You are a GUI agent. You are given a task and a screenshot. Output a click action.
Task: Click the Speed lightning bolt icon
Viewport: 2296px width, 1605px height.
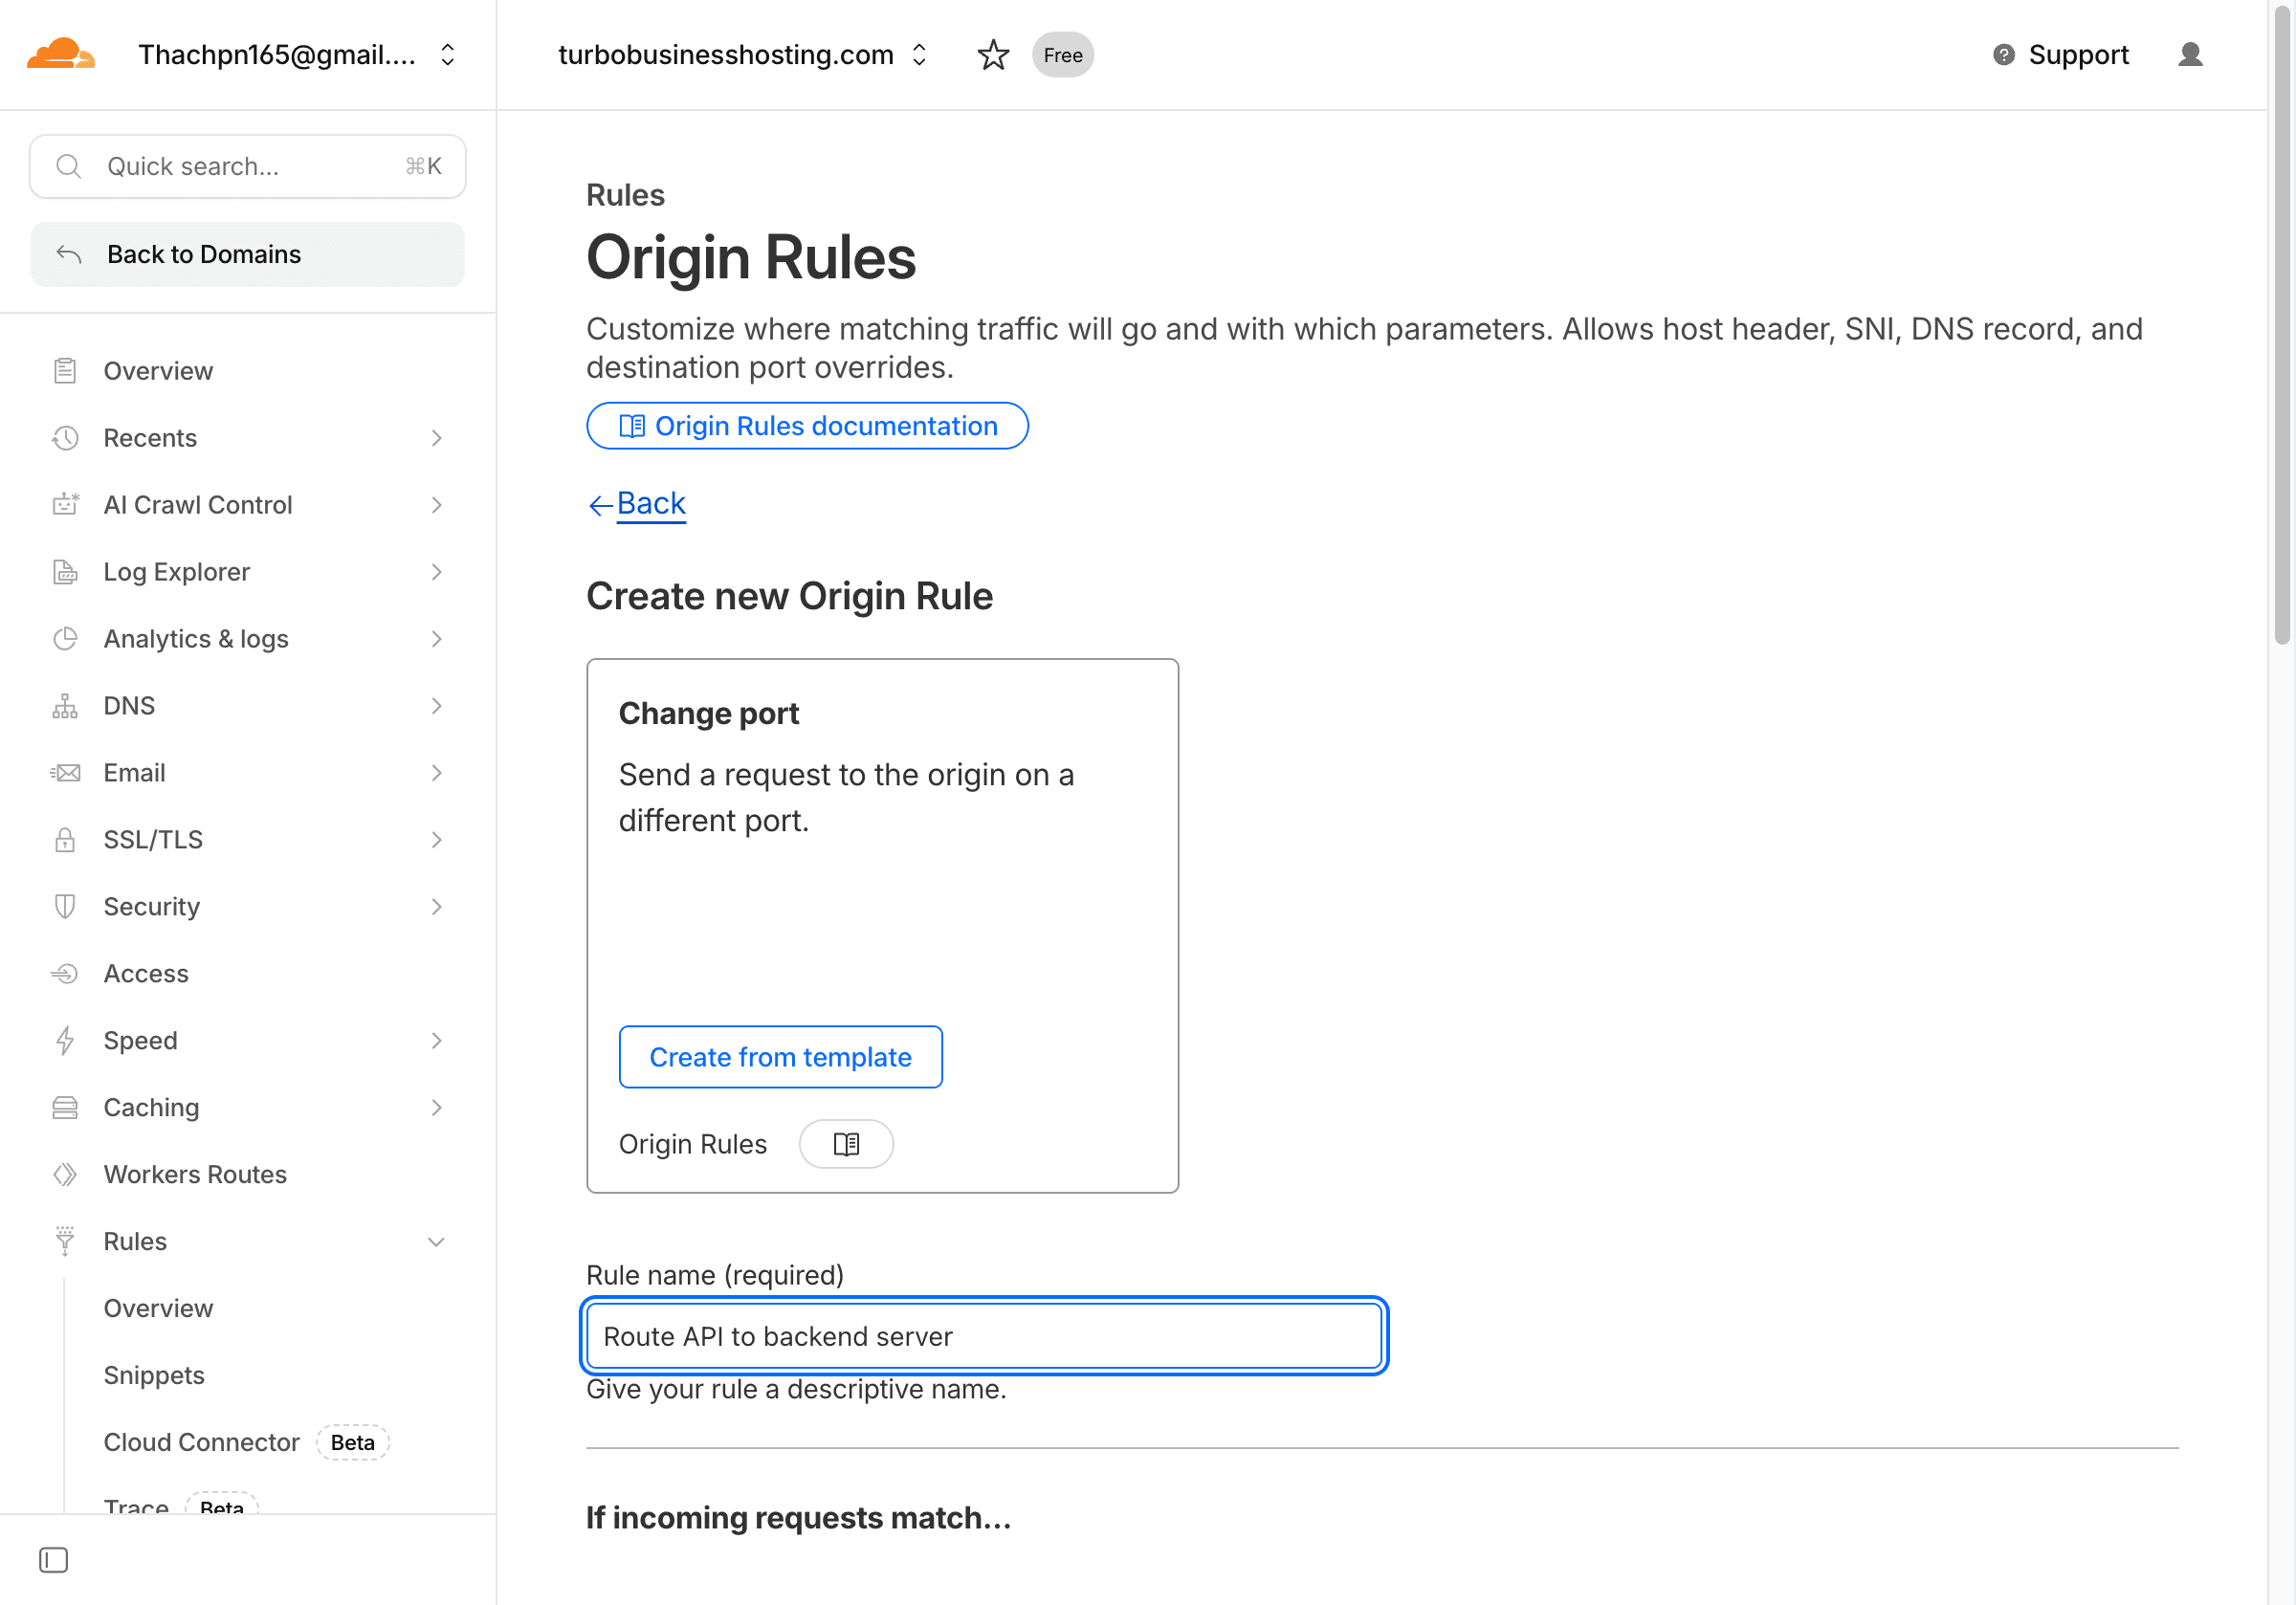65,1040
